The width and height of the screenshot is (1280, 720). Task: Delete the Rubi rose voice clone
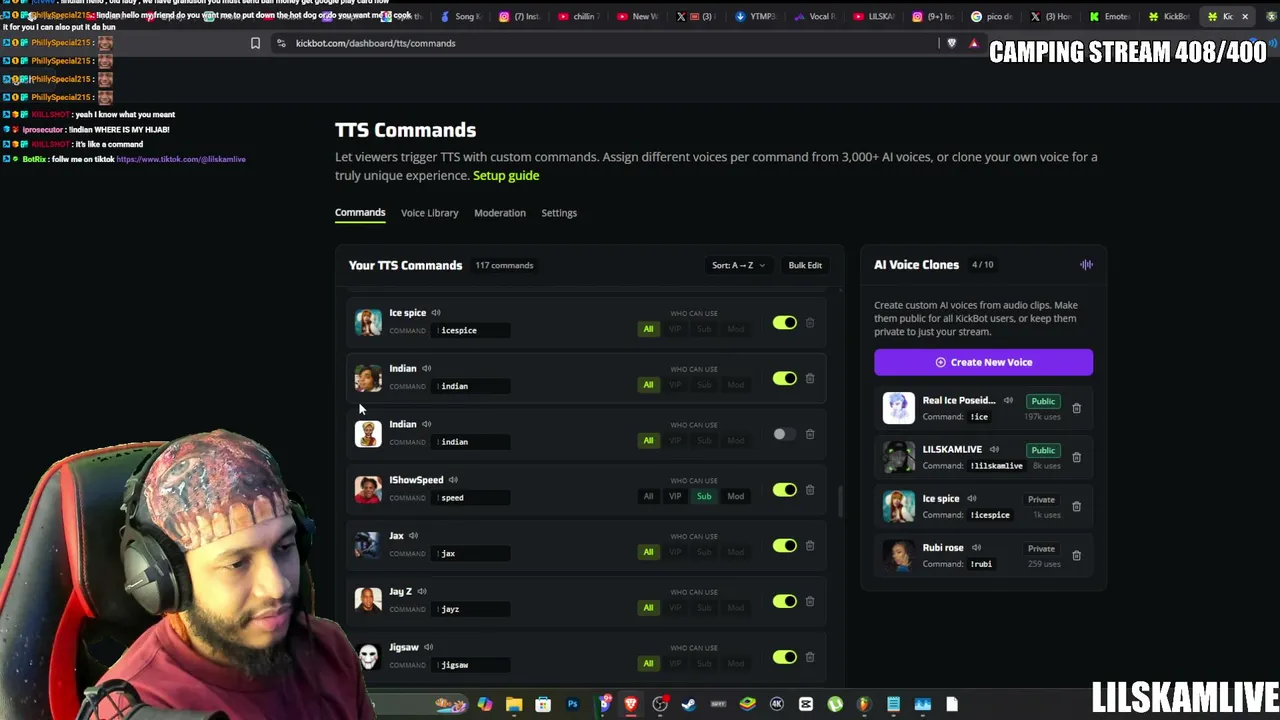(1076, 555)
